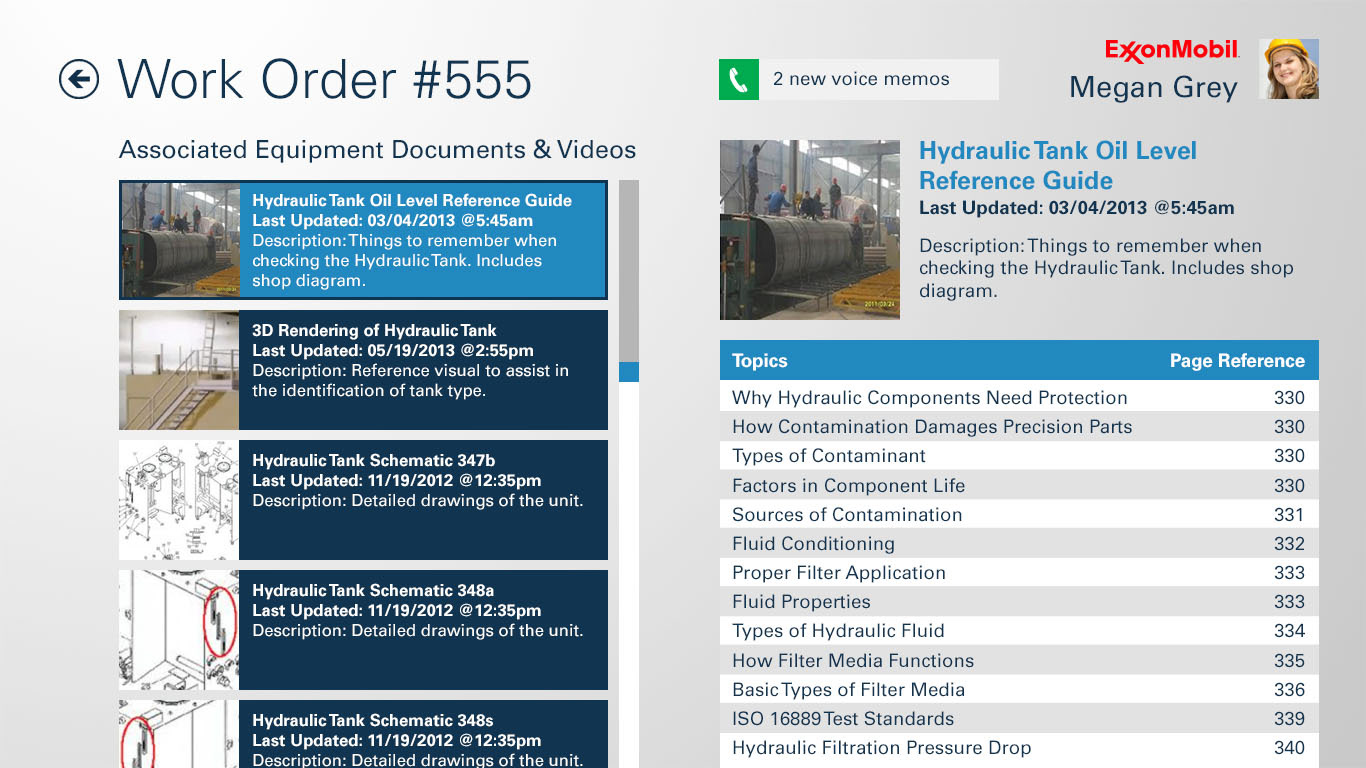Select Hydraulic Tank Oil Level Reference Guide card
The height and width of the screenshot is (768, 1366).
point(363,240)
